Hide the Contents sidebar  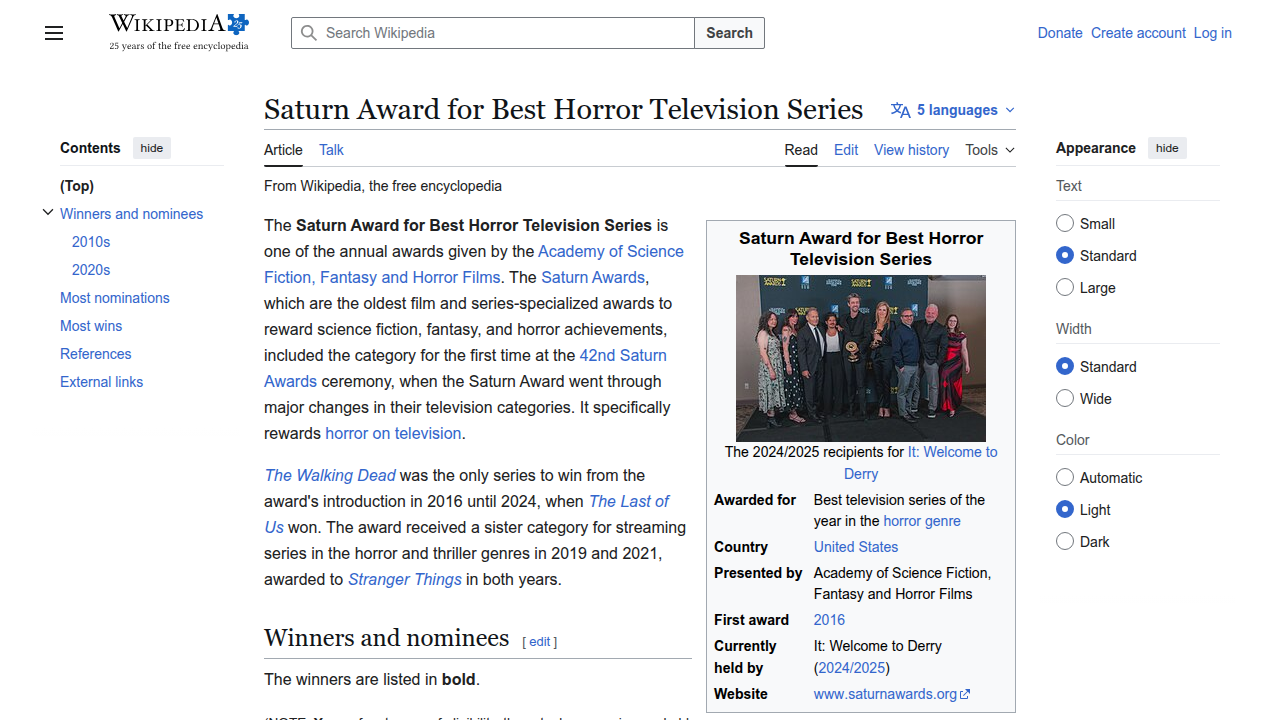coord(152,148)
